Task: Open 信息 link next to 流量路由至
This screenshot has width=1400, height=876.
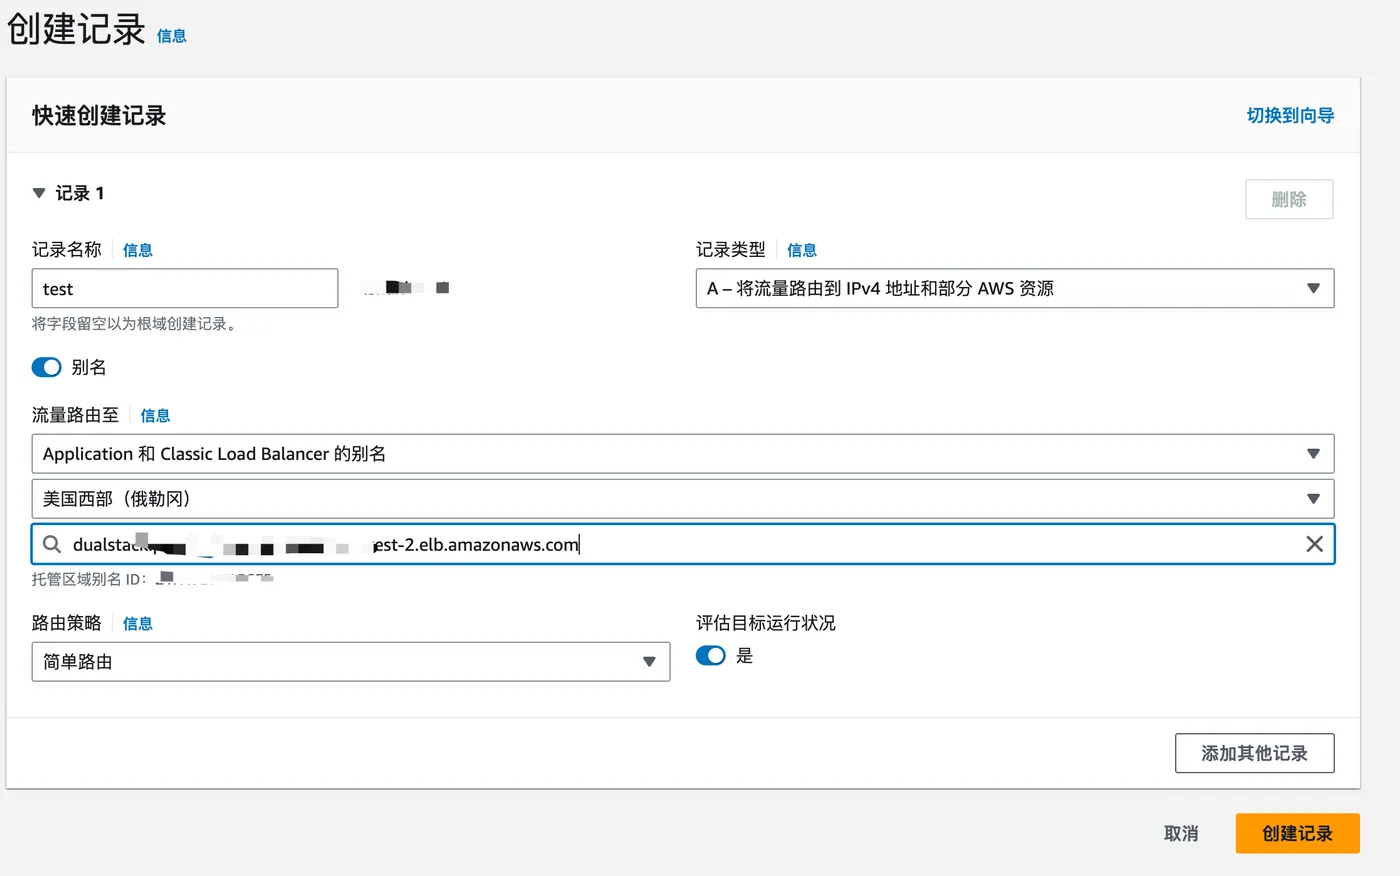Action: (155, 416)
